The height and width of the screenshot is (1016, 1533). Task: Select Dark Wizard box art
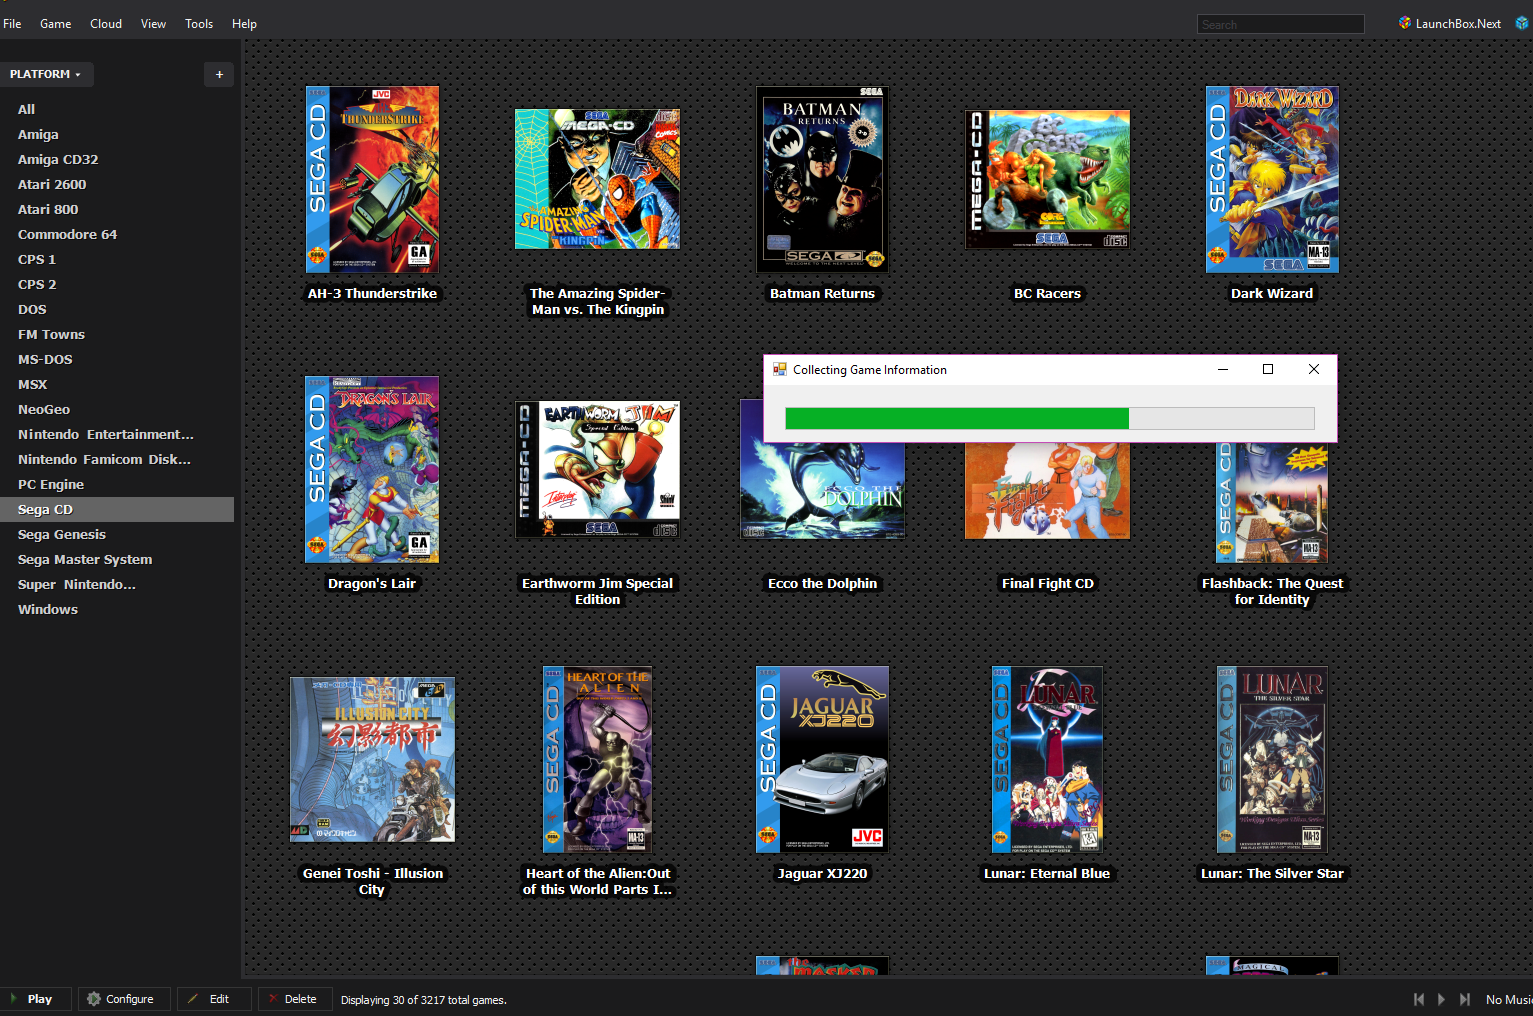[1272, 179]
